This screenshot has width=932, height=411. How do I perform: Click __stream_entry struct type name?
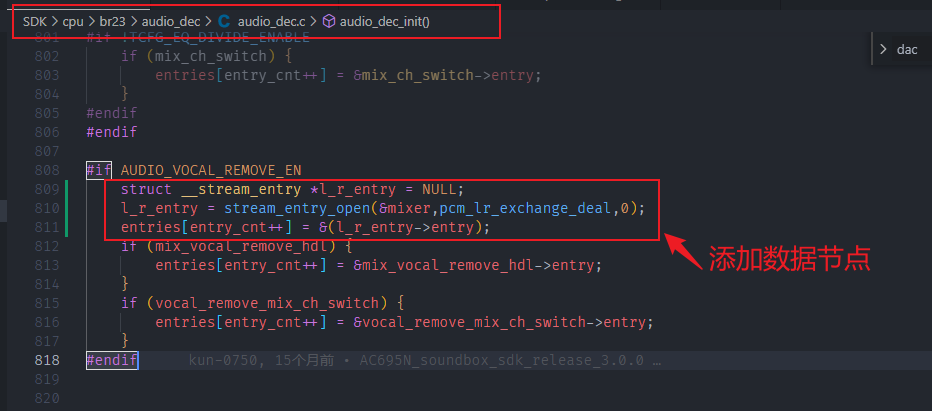click(x=241, y=189)
